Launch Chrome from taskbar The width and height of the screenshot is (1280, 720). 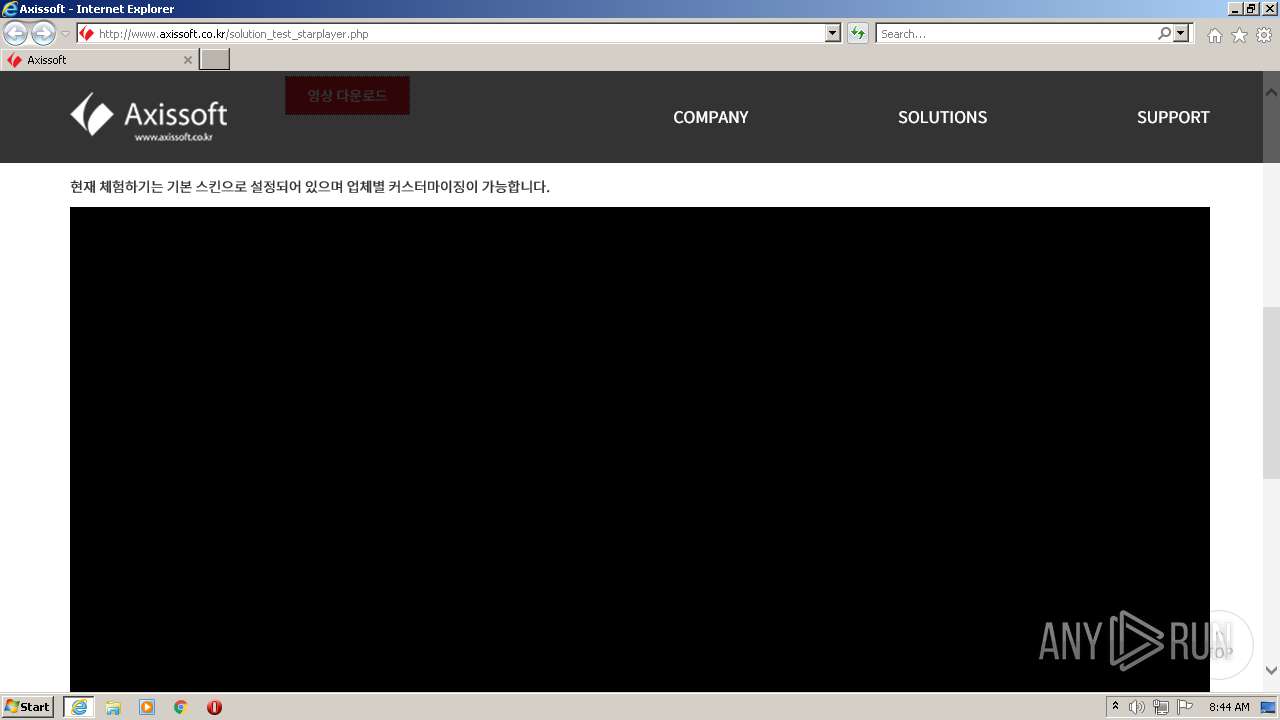[x=181, y=707]
